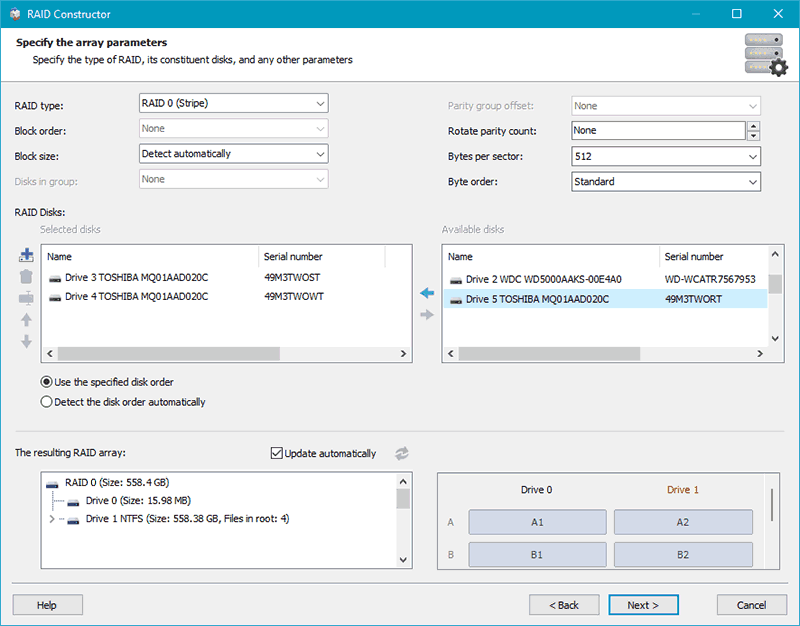
Task: Open the Block size dropdown
Action: pos(234,154)
